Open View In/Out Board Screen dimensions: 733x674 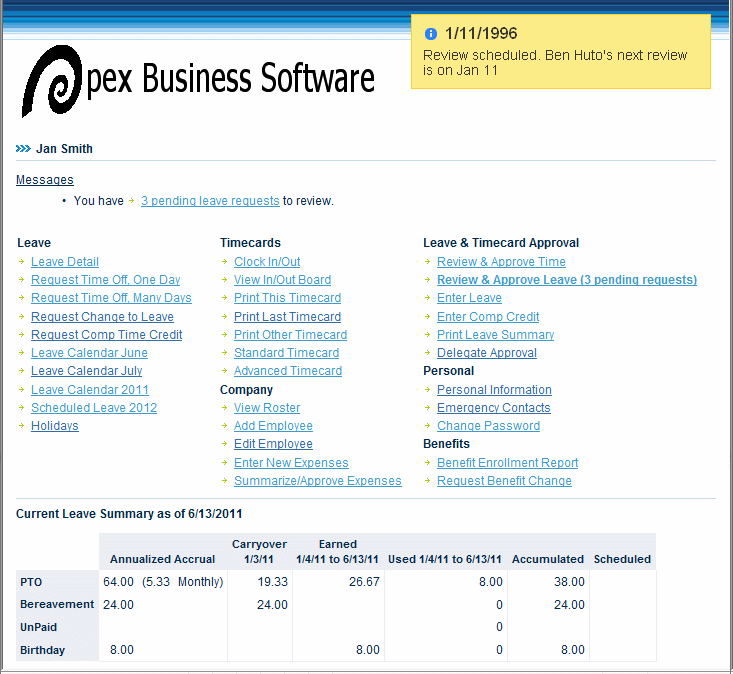click(x=282, y=280)
